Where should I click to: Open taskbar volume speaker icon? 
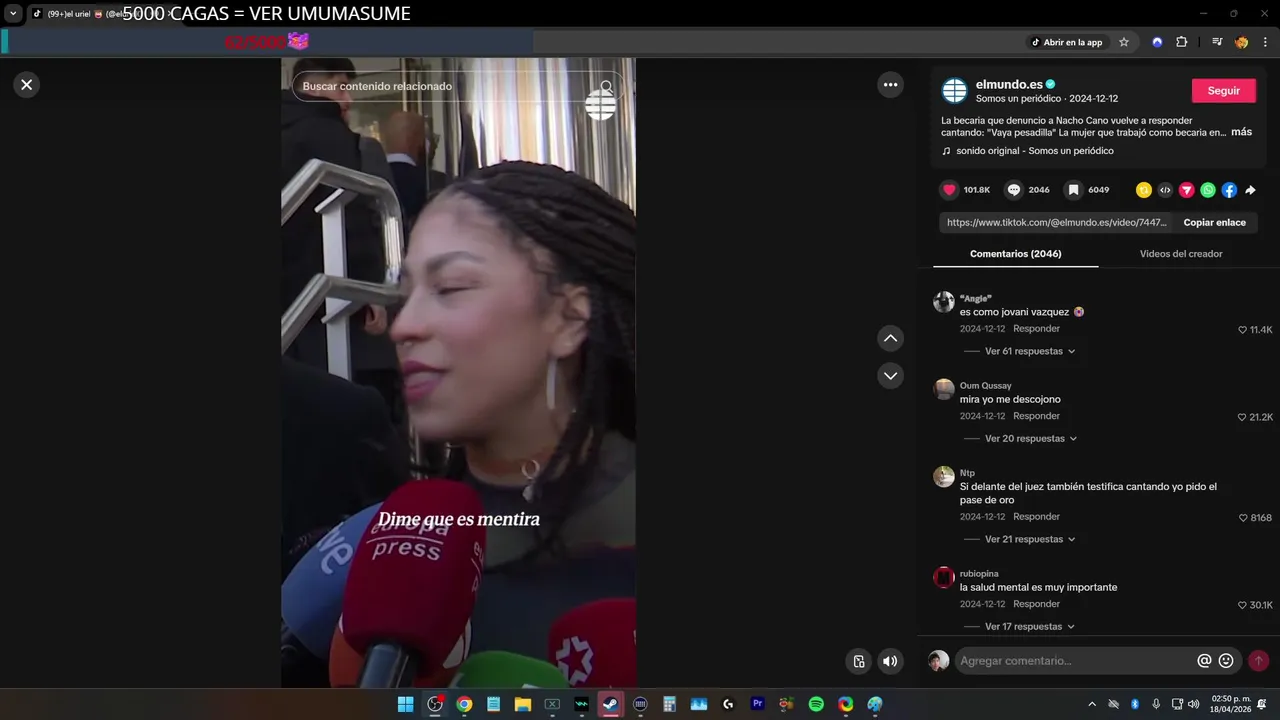coord(1193,704)
